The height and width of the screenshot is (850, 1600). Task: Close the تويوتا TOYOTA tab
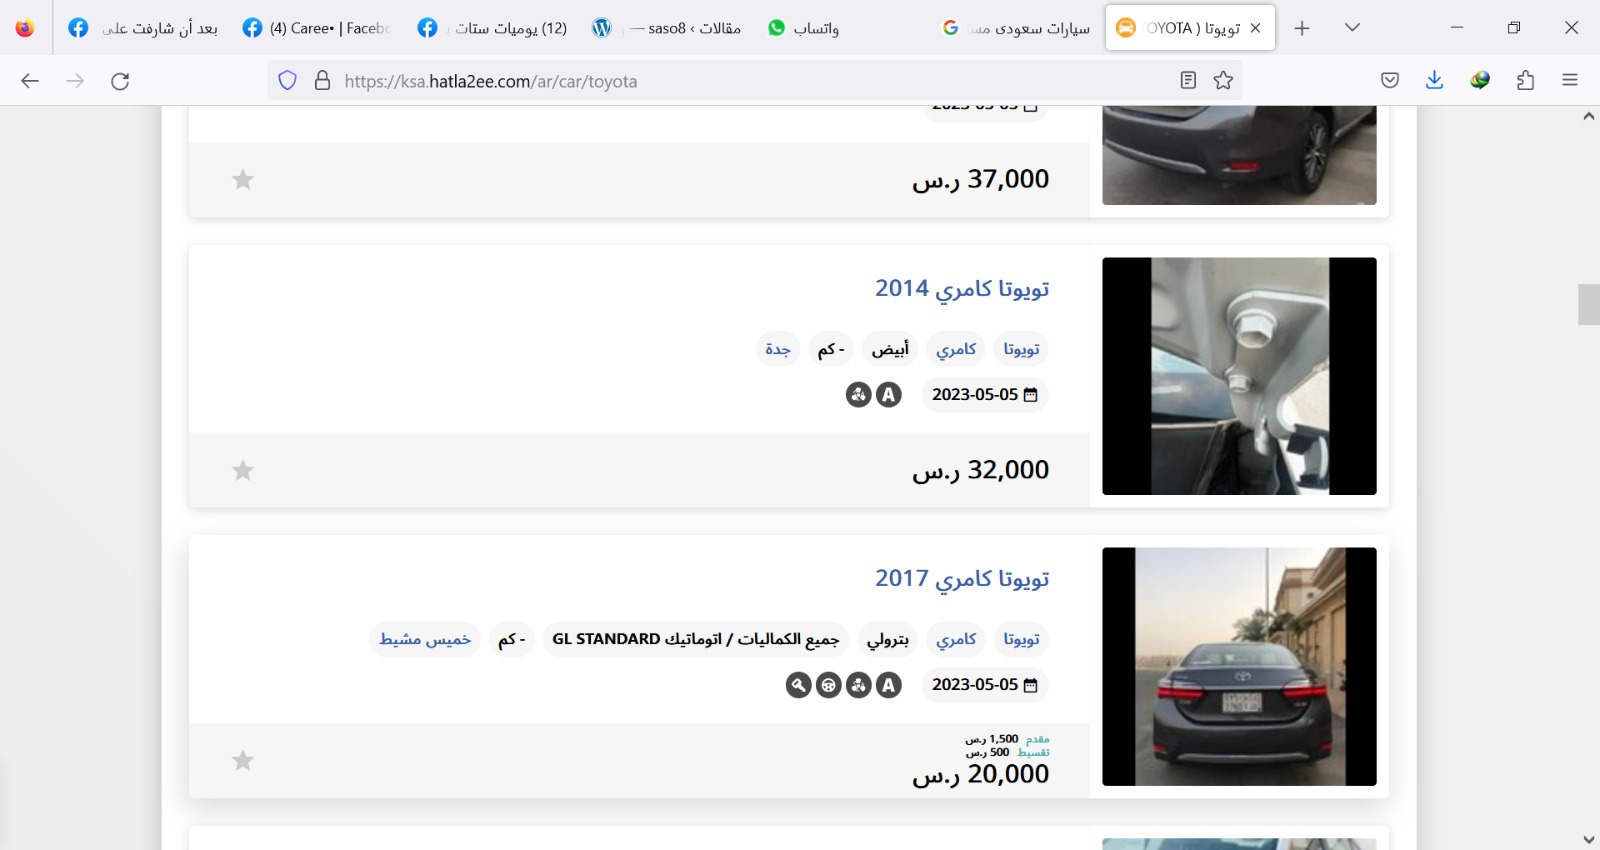coord(1256,28)
